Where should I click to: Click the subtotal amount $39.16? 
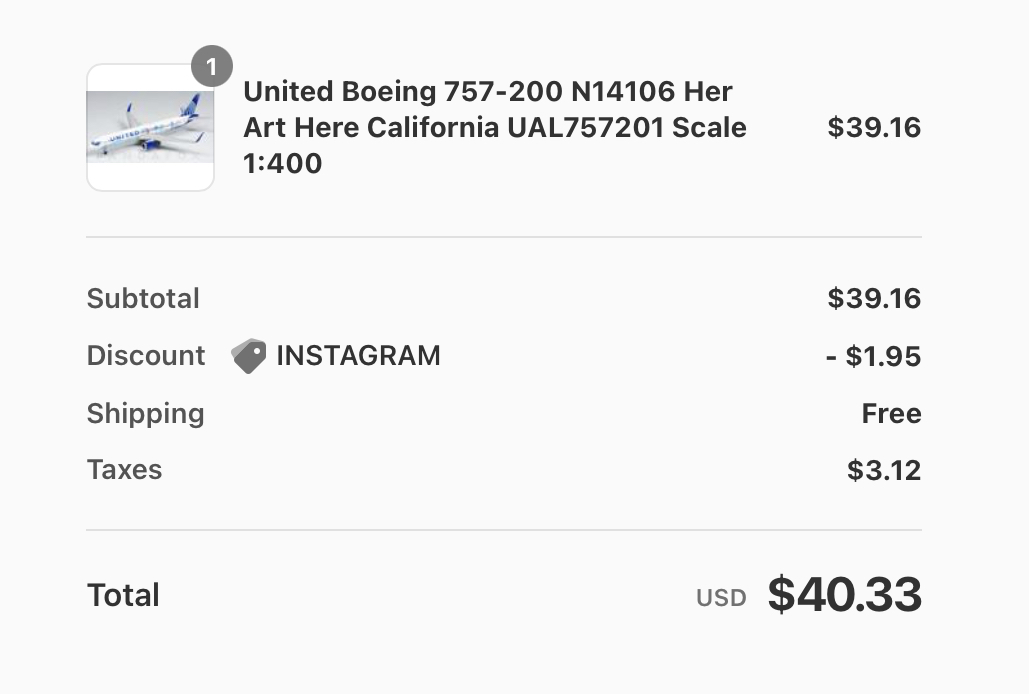tap(874, 299)
